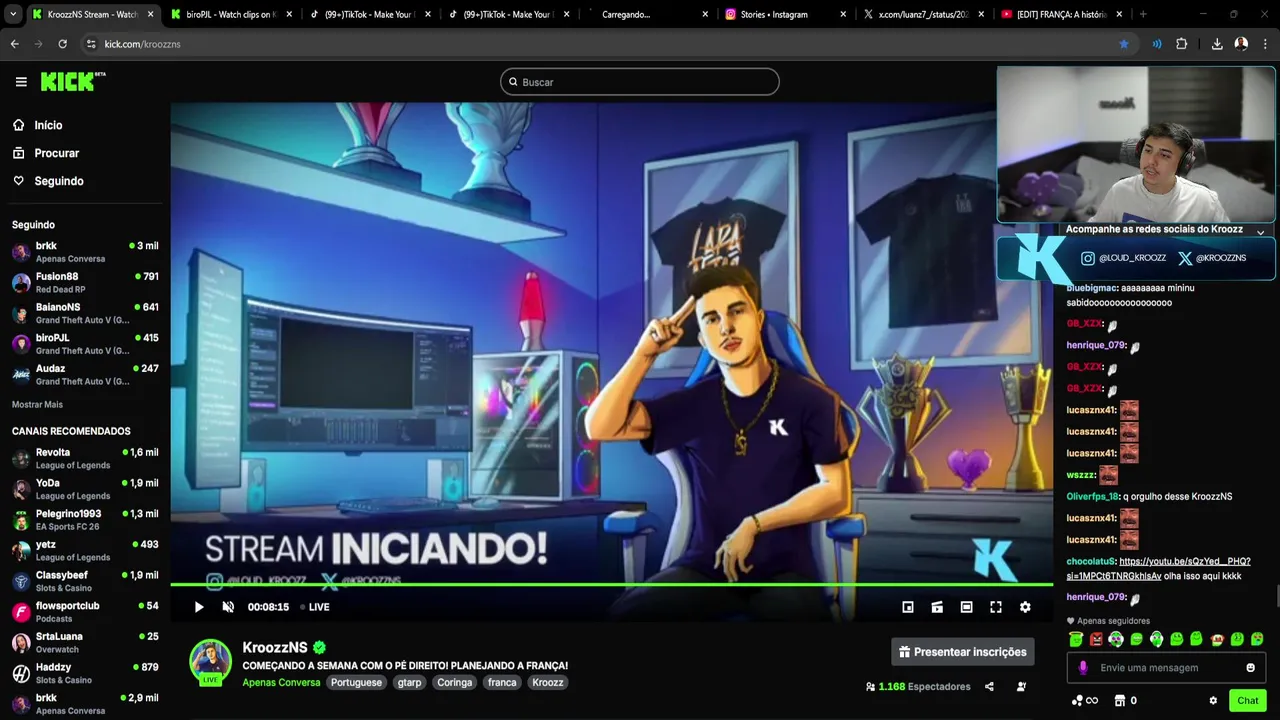Open recommended channel YoDa
Image resolution: width=1280 pixels, height=720 pixels.
click(85, 489)
